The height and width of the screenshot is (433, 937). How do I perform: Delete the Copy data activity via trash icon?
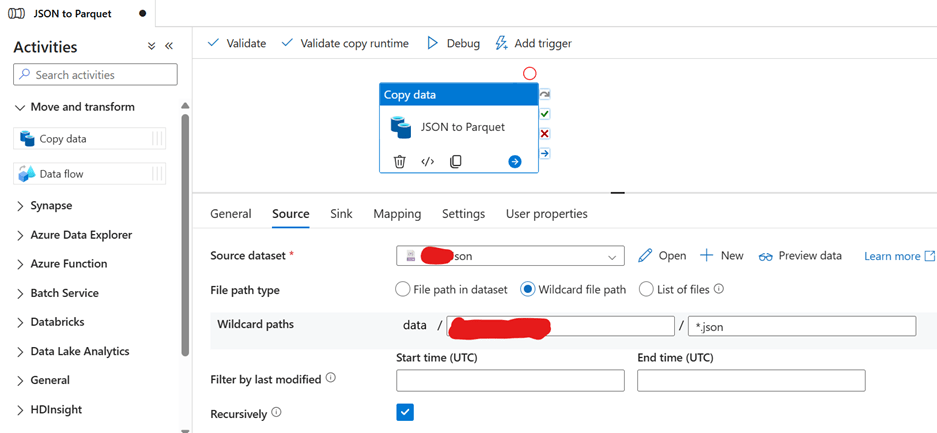[400, 162]
